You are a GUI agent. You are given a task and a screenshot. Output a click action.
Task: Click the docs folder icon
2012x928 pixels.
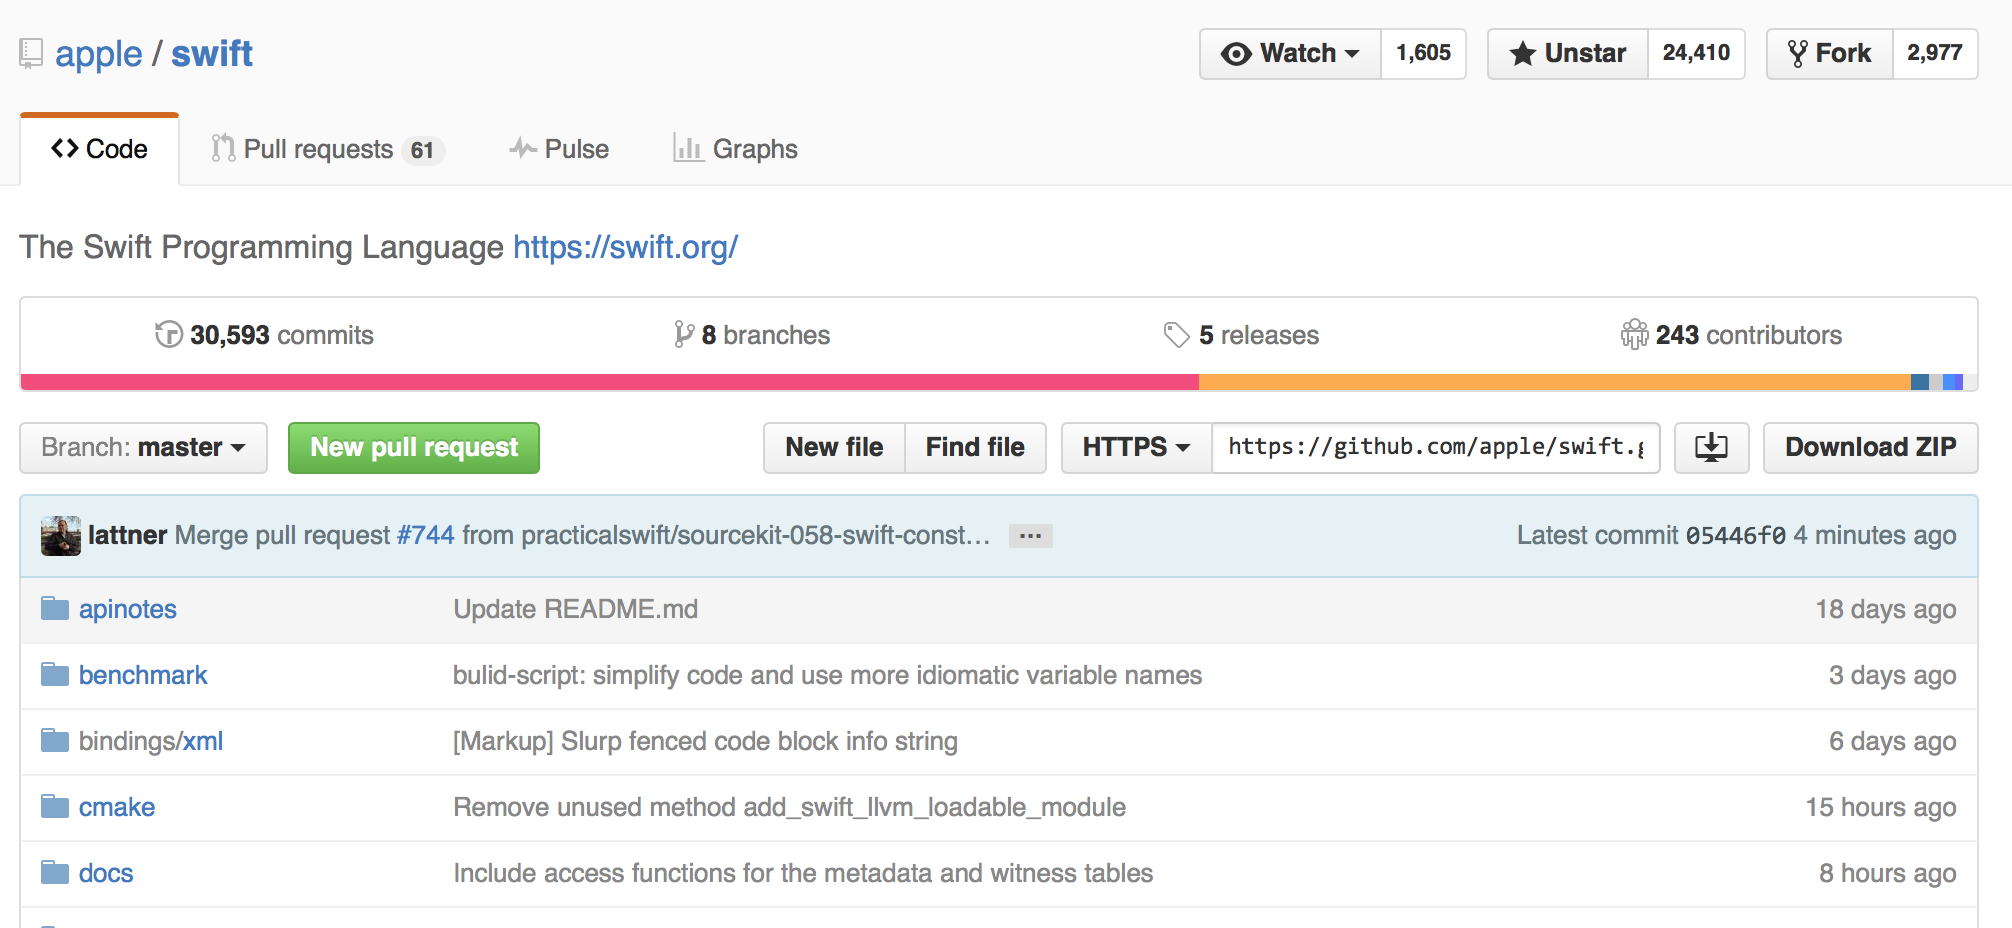pyautogui.click(x=55, y=872)
